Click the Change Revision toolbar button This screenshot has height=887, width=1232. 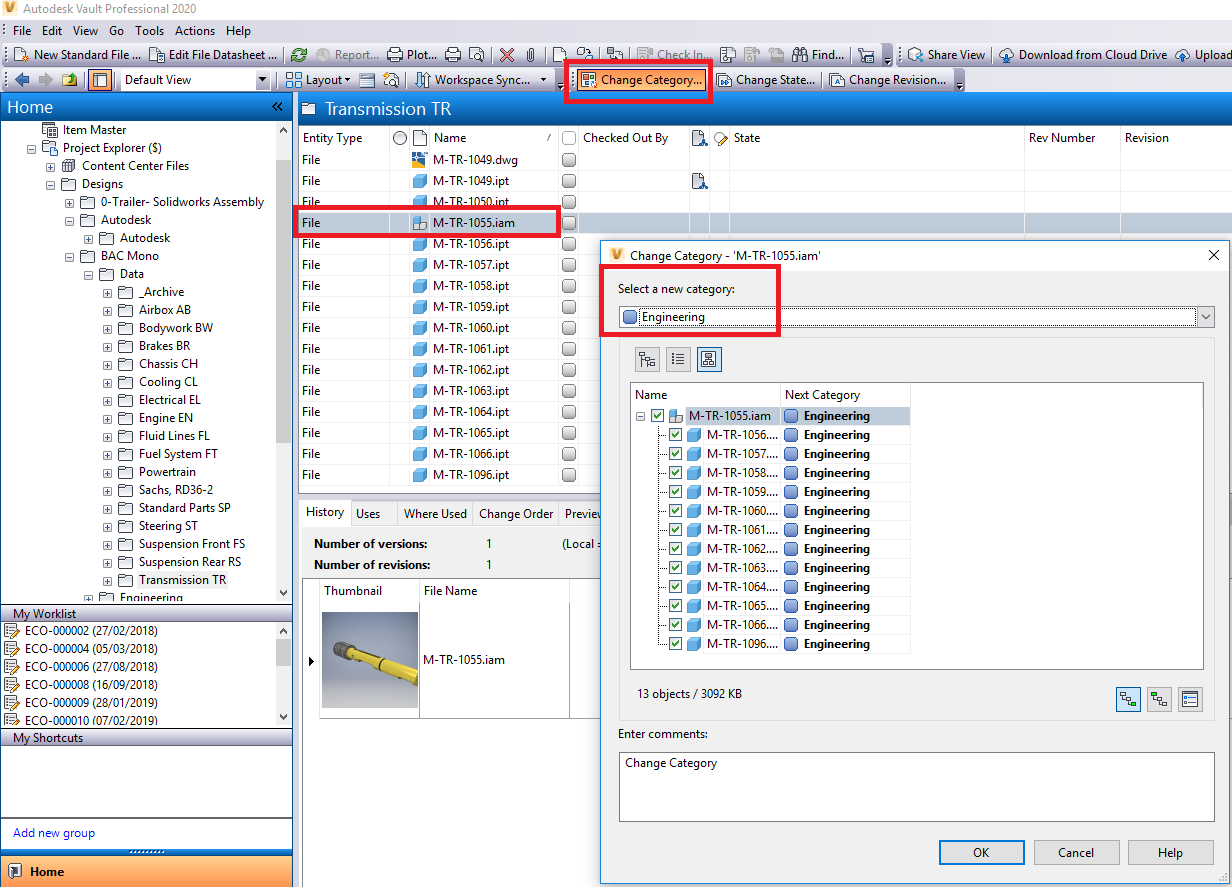pyautogui.click(x=887, y=80)
